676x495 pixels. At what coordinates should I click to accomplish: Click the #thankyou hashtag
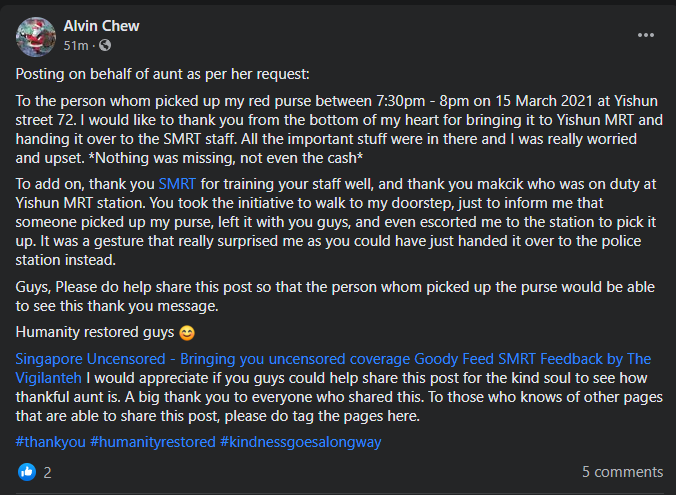click(x=50, y=442)
